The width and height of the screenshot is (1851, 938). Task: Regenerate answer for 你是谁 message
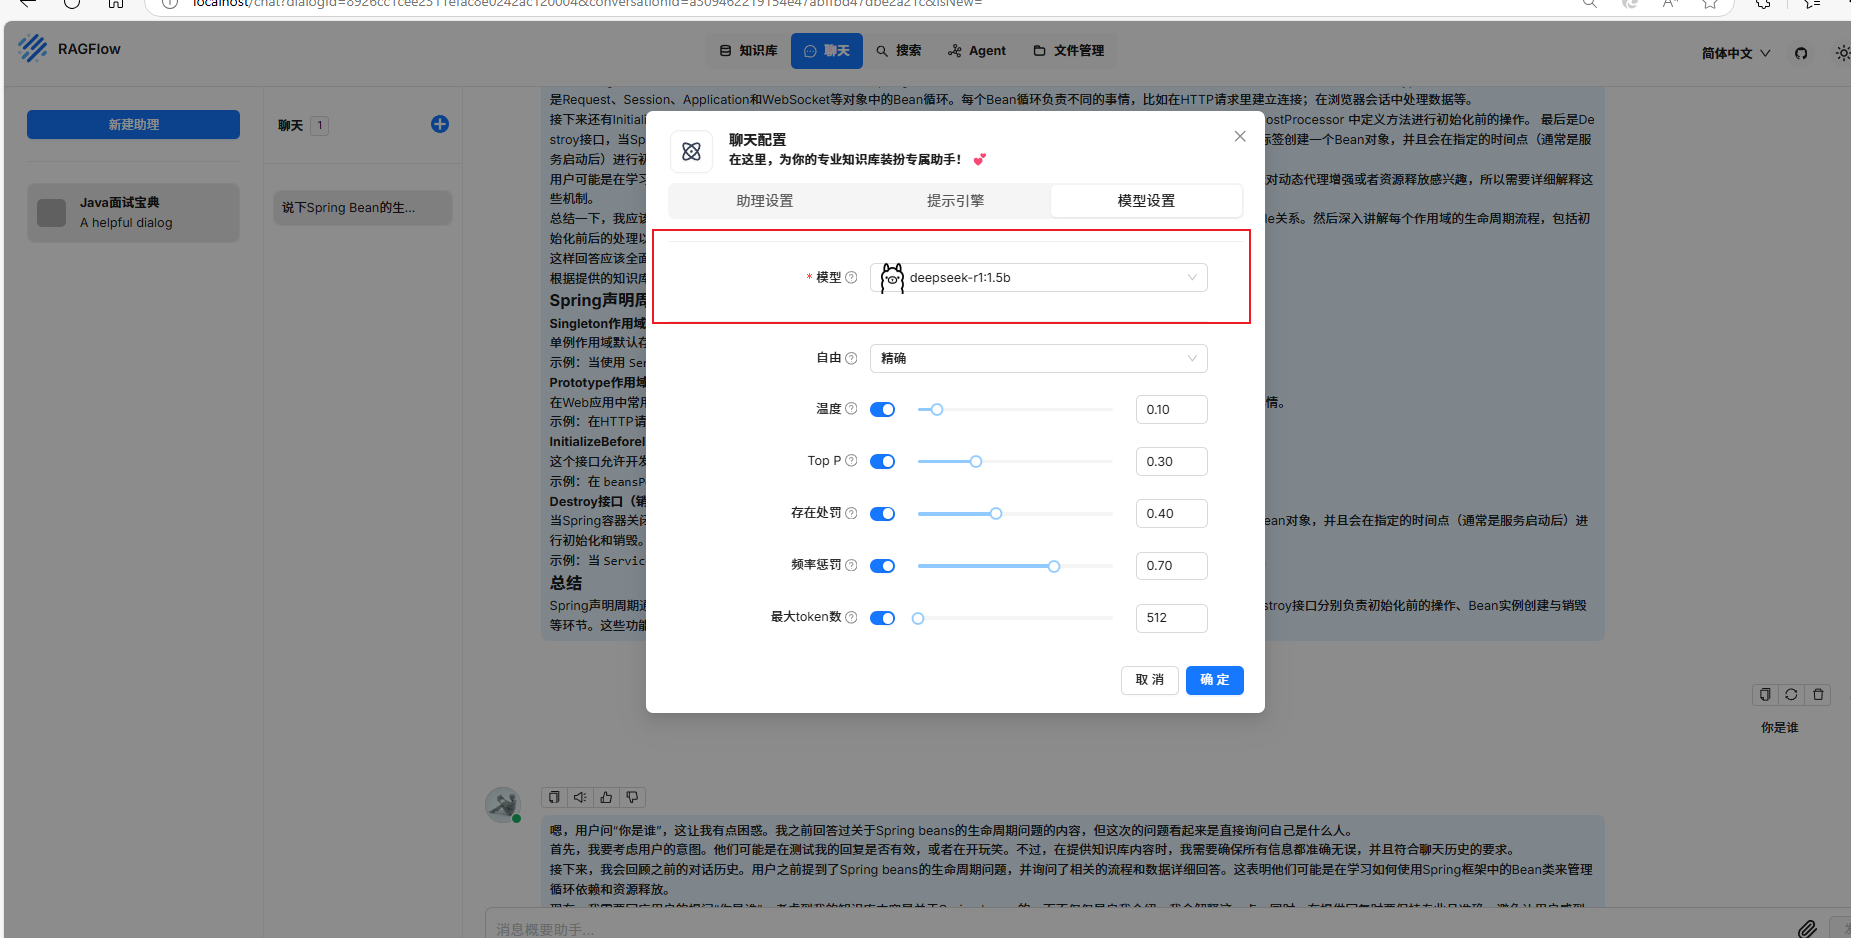coord(1791,694)
